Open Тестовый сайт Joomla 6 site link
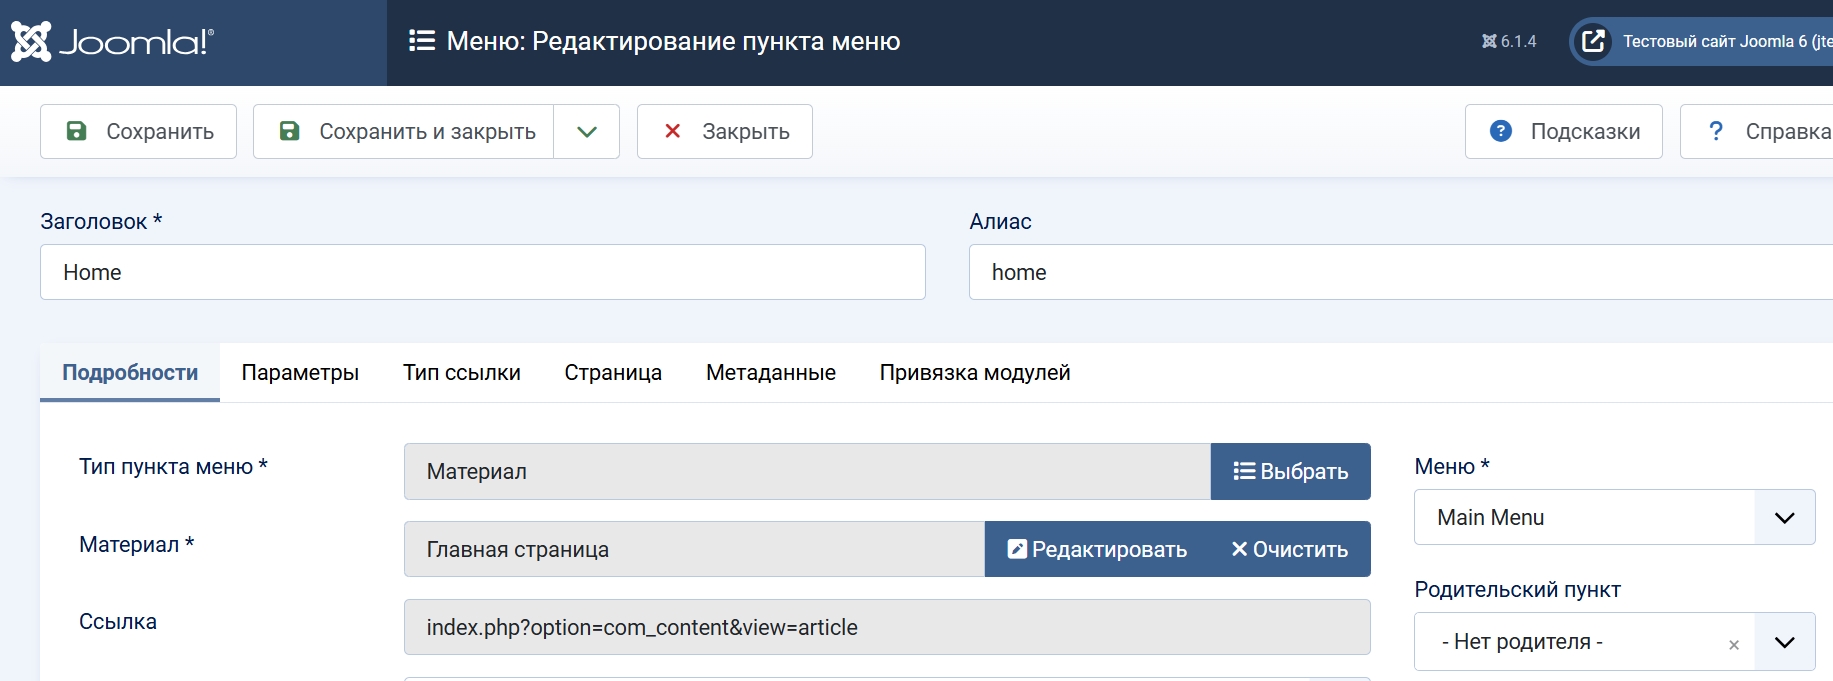Image resolution: width=1833 pixels, height=681 pixels. tap(1702, 41)
